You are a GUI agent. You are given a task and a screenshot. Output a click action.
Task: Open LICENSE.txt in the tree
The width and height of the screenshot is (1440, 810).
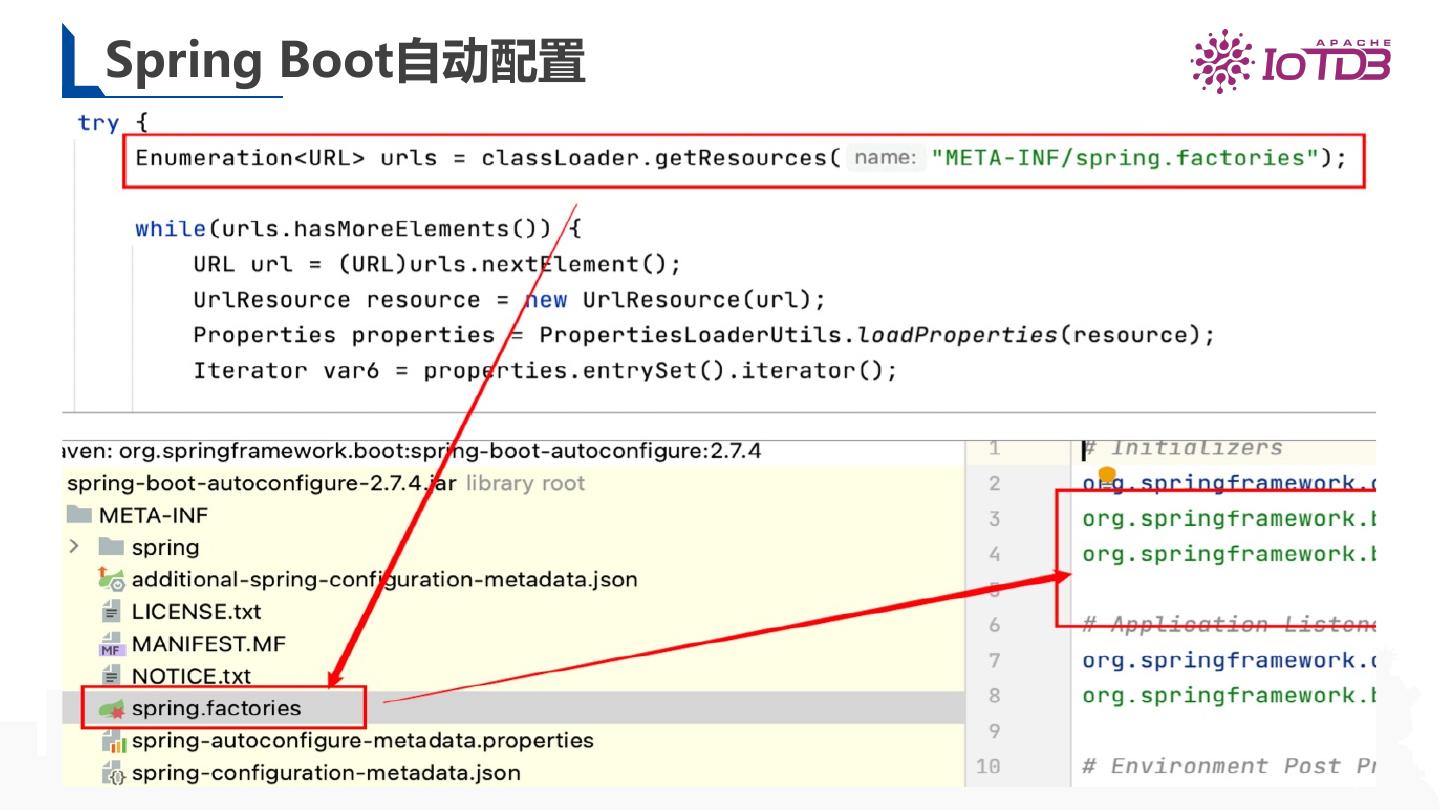[x=196, y=611]
